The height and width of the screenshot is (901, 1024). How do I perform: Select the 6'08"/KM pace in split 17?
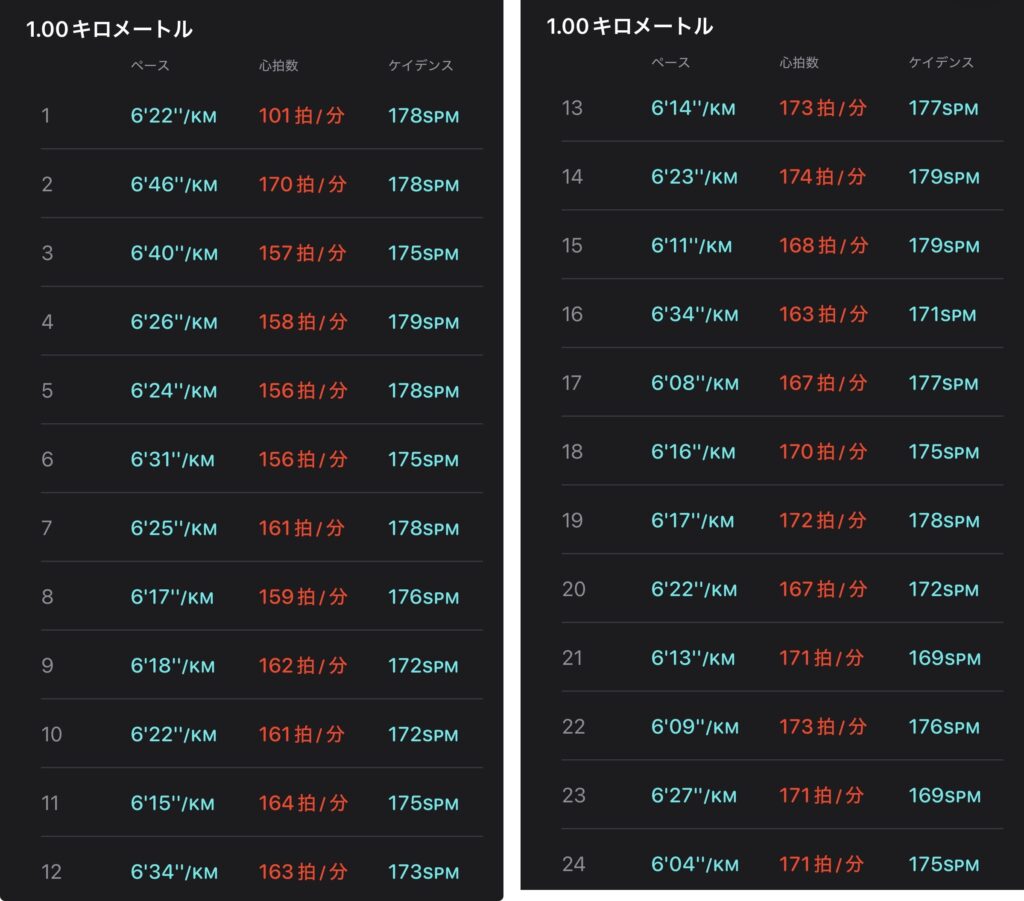pyautogui.click(x=695, y=383)
